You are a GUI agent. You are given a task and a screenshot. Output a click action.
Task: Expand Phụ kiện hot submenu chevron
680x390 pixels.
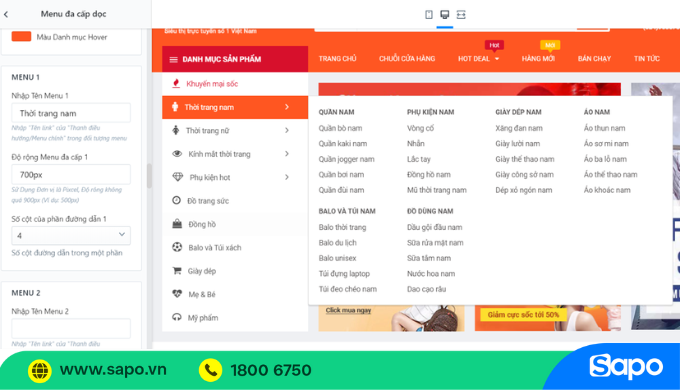287,177
